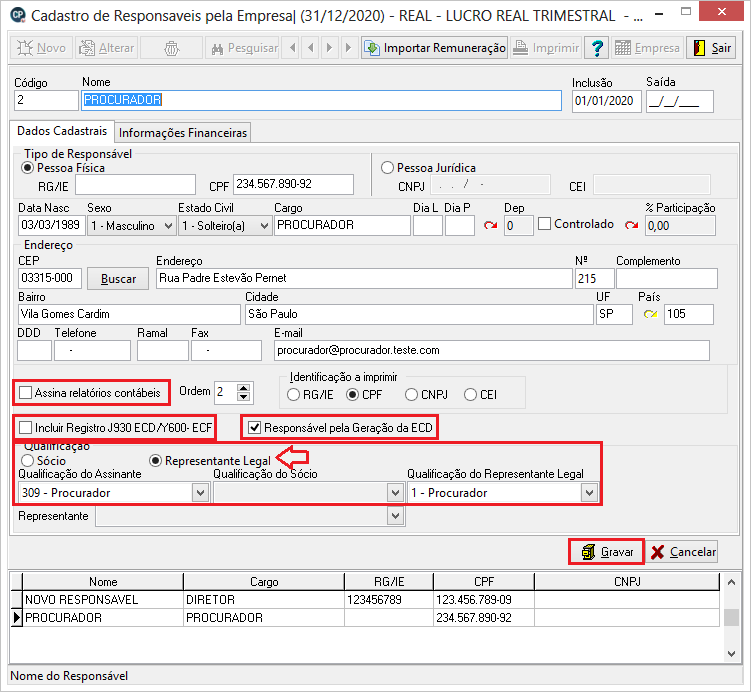The width and height of the screenshot is (751, 692).
Task: Select PROCURADOR row in grid
Action: click(x=371, y=618)
